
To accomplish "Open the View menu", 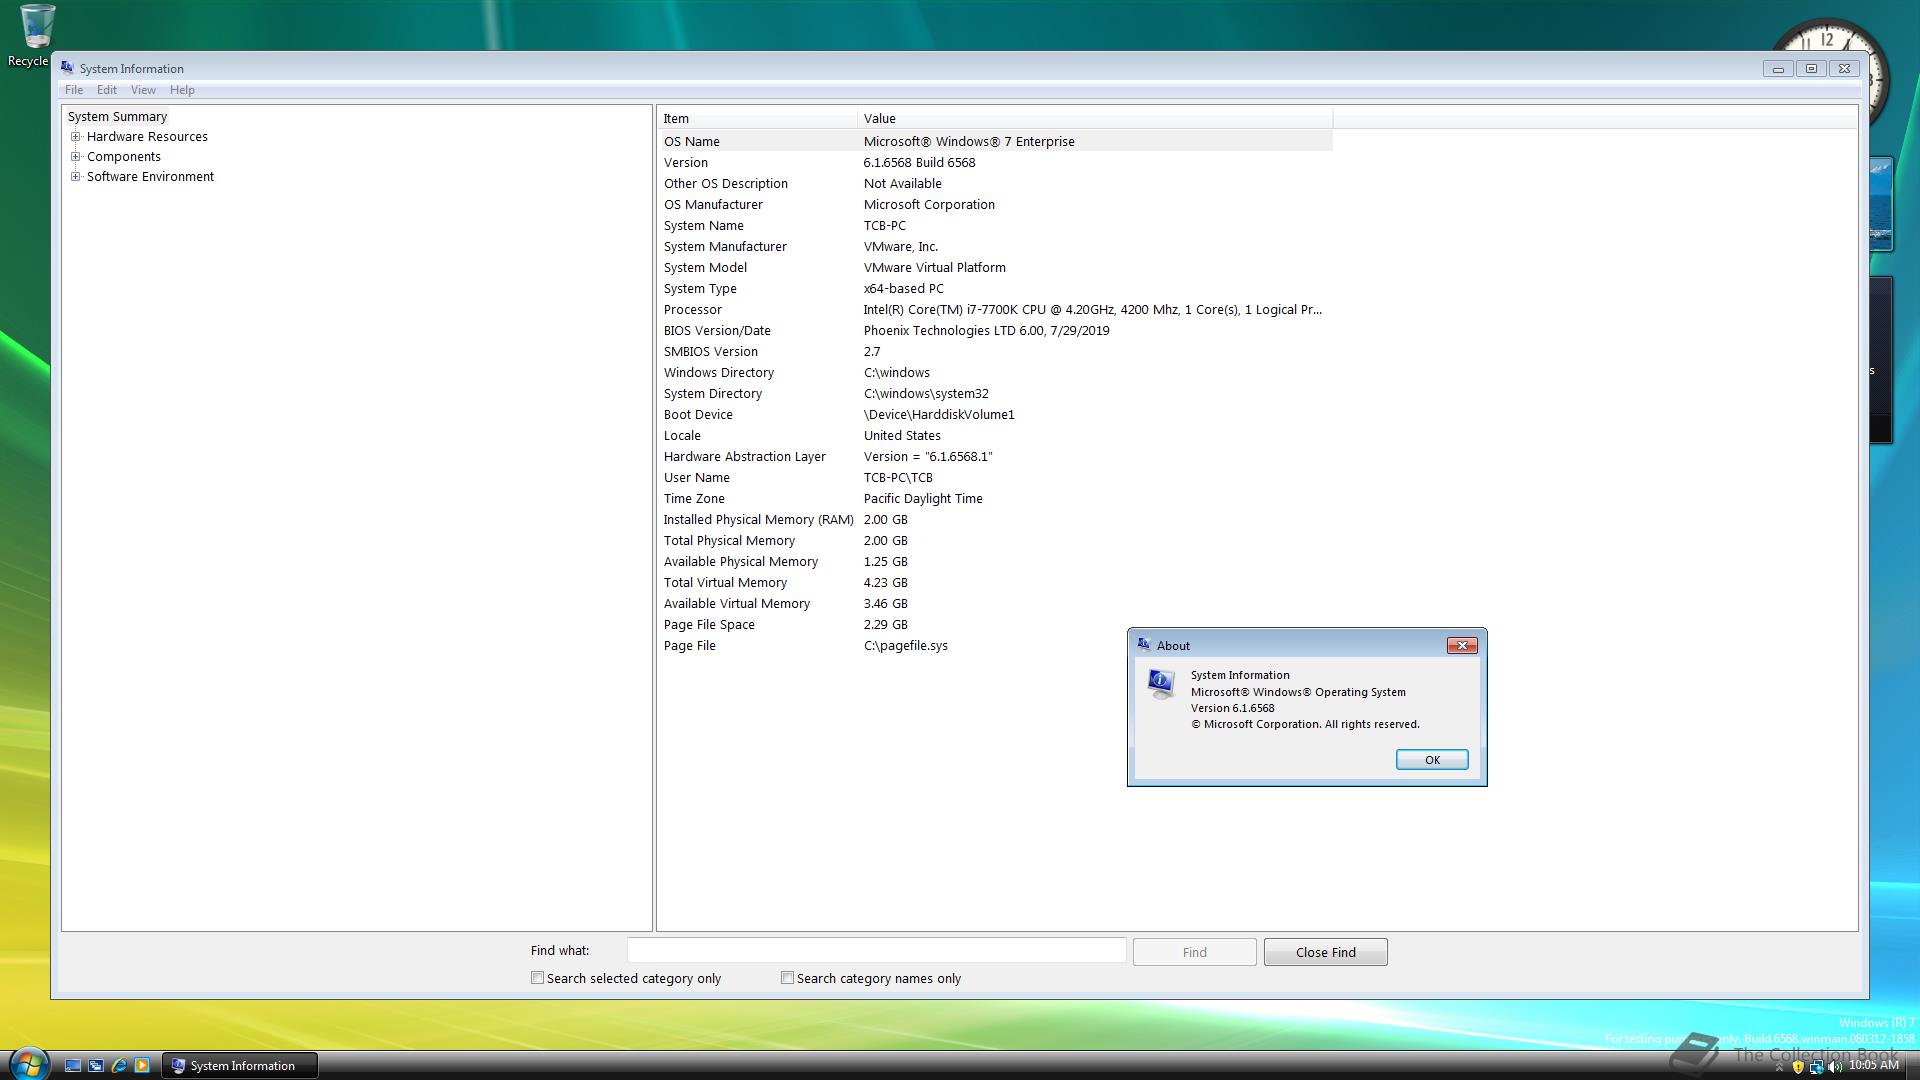I will [143, 90].
